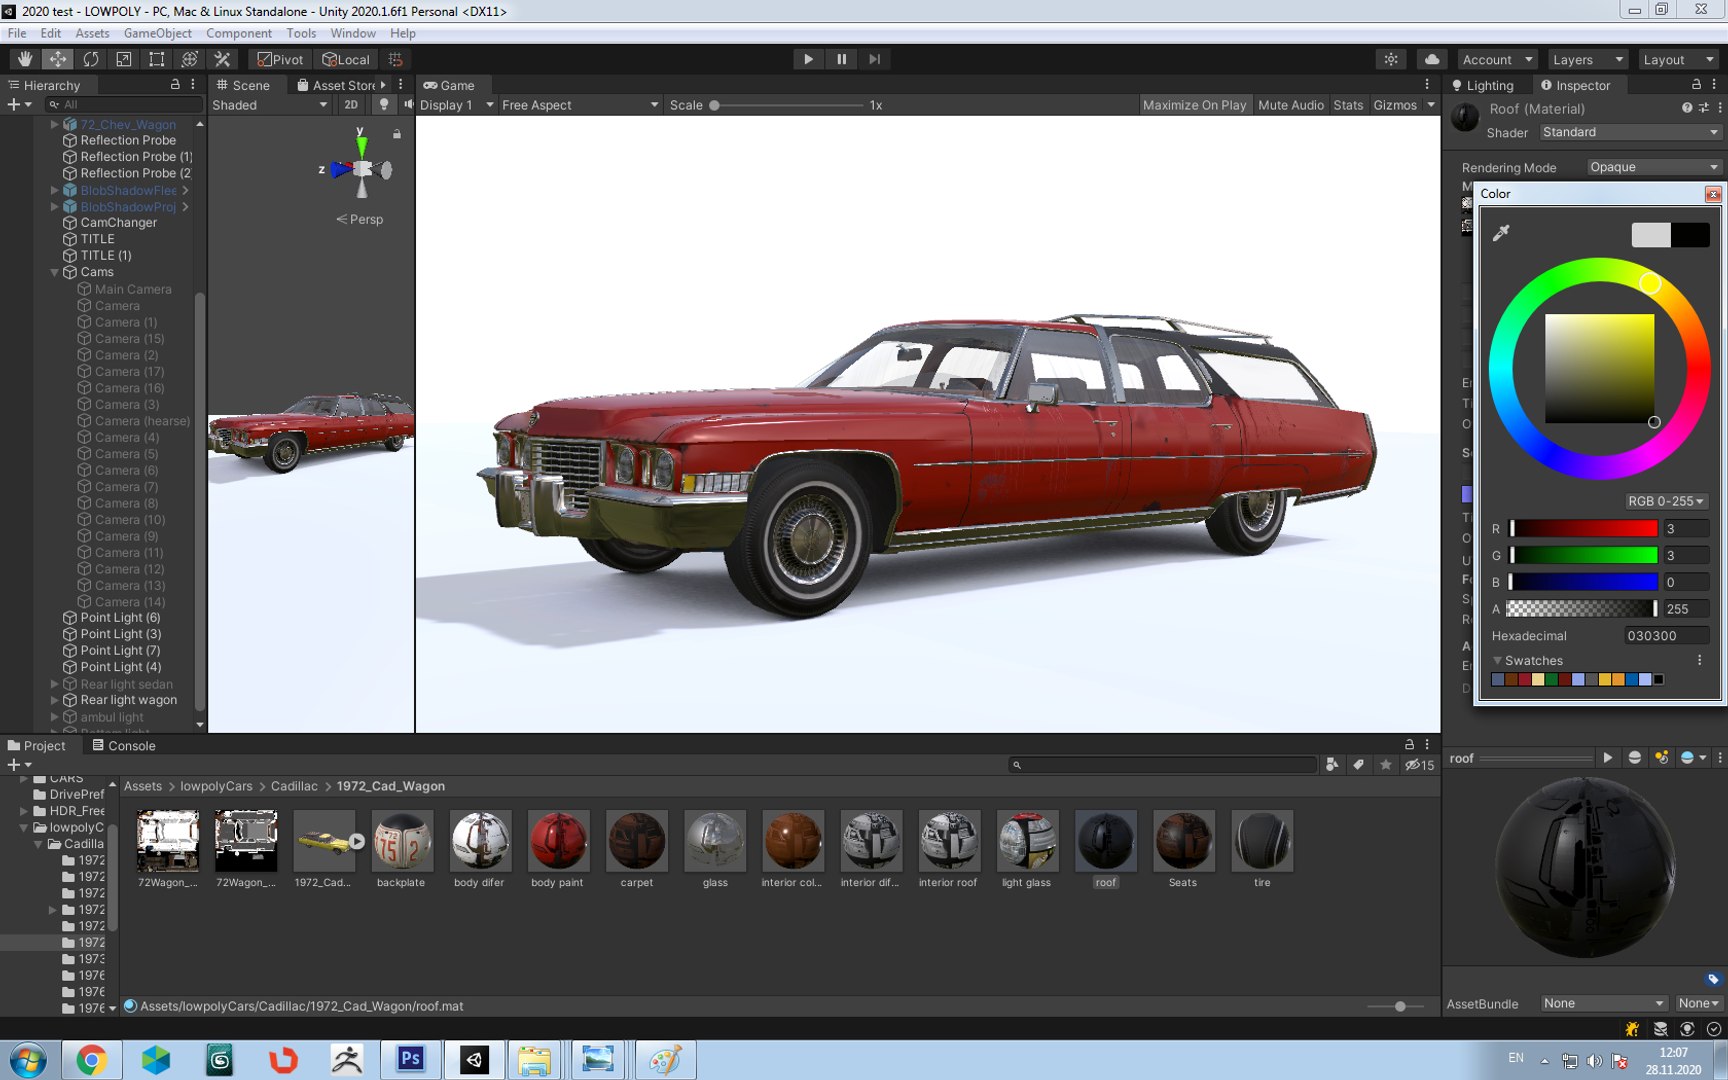Pick color with eyedropper tool
The height and width of the screenshot is (1080, 1728).
pos(1501,233)
